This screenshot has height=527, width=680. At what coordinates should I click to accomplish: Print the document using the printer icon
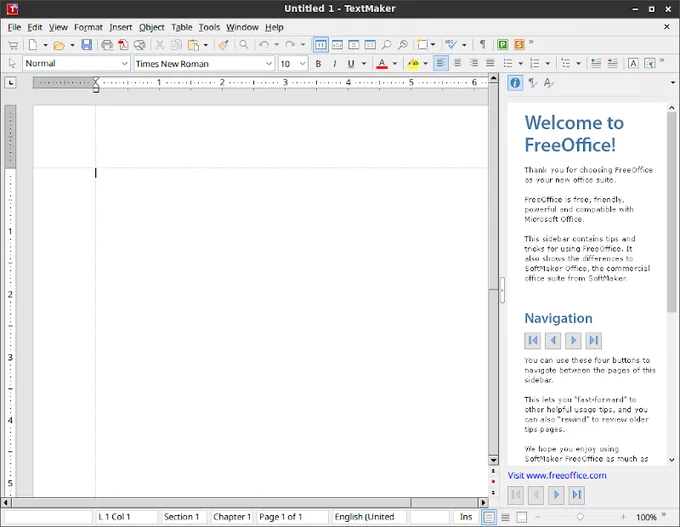pos(107,45)
